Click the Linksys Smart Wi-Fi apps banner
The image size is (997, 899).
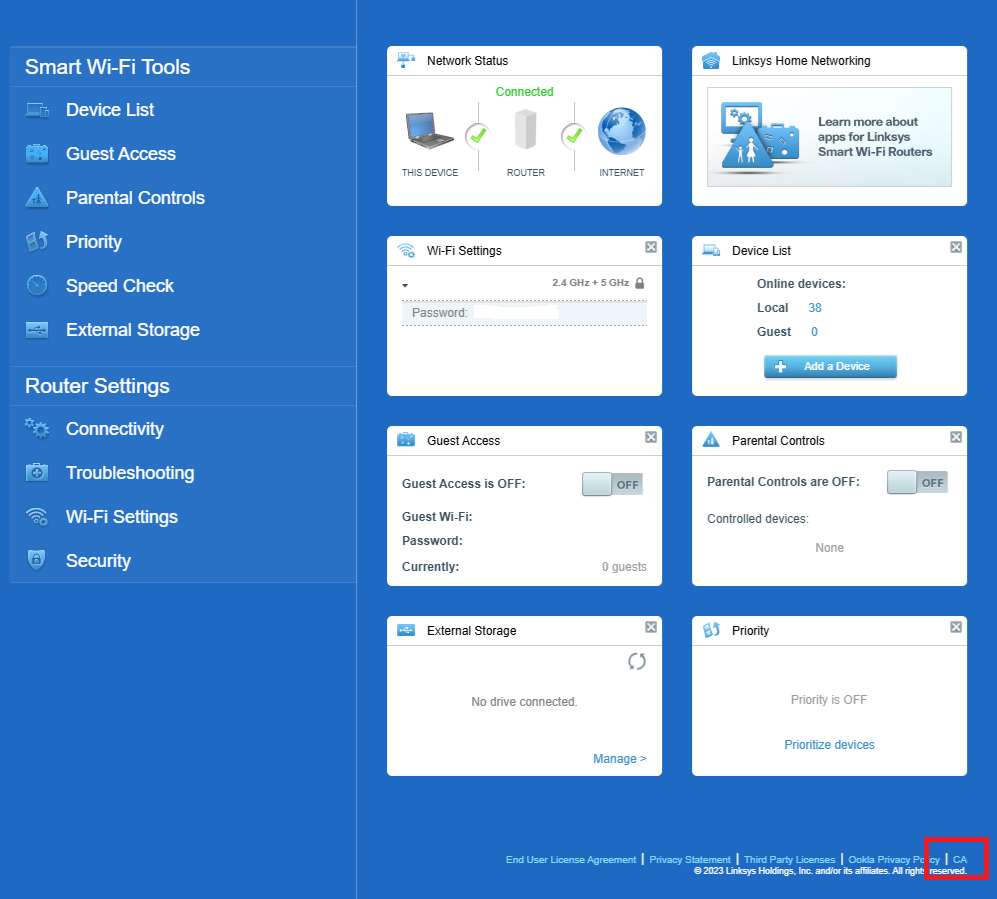(829, 137)
